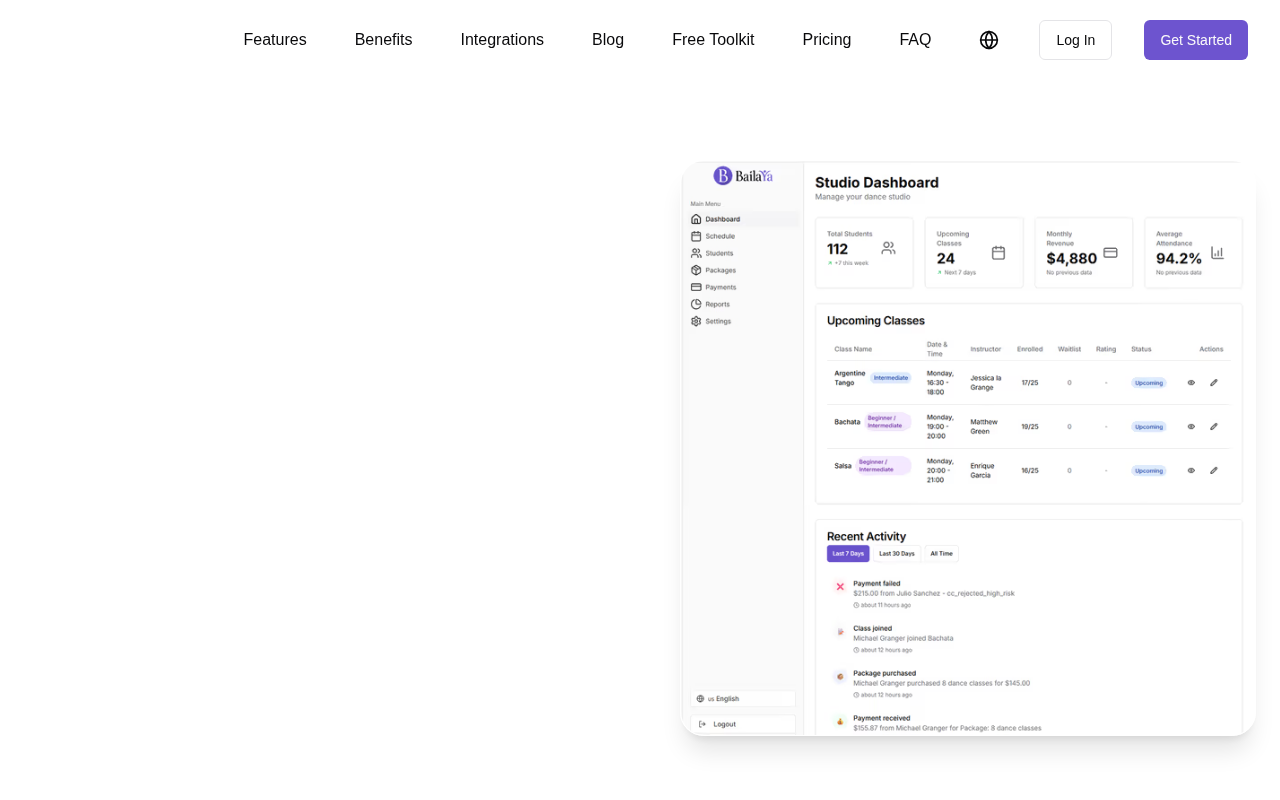View Bachata class via the eye icon
This screenshot has height=800, width=1280.
[1191, 426]
